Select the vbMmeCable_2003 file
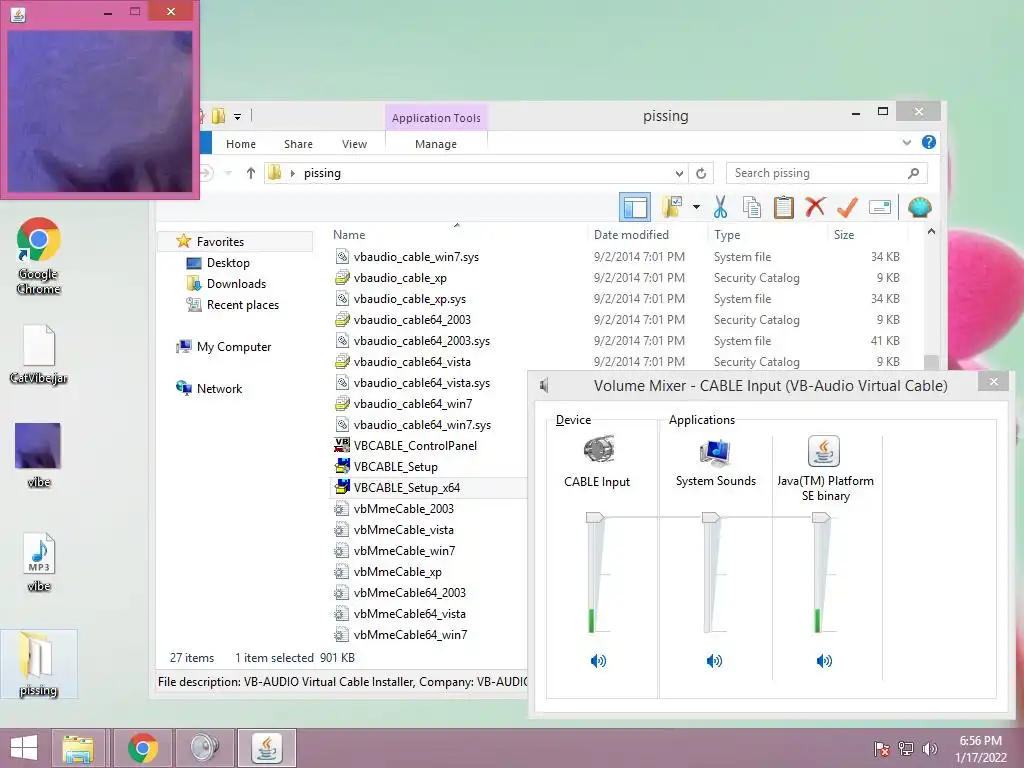This screenshot has height=768, width=1024. pos(403,508)
